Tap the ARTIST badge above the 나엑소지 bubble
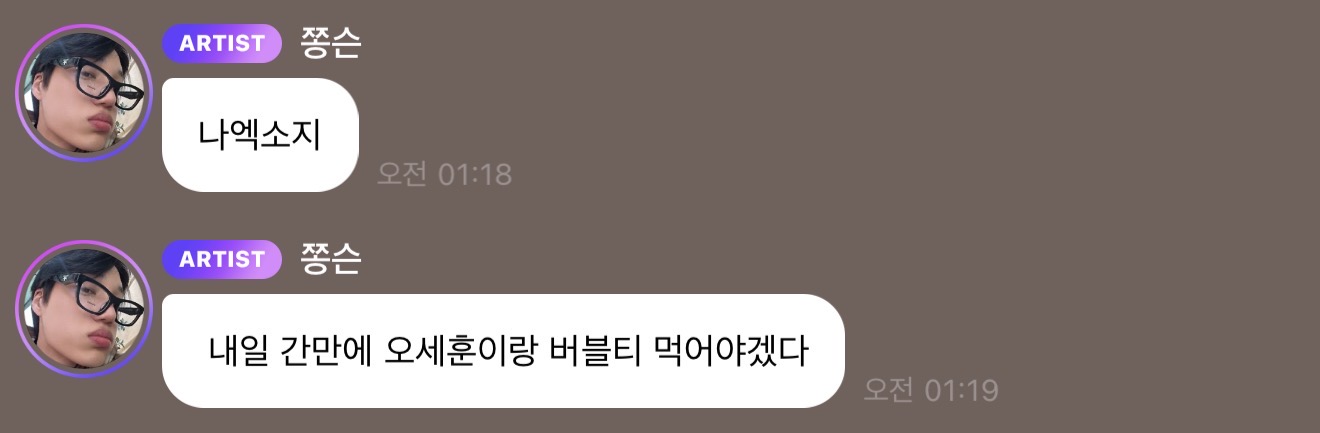 click(222, 43)
